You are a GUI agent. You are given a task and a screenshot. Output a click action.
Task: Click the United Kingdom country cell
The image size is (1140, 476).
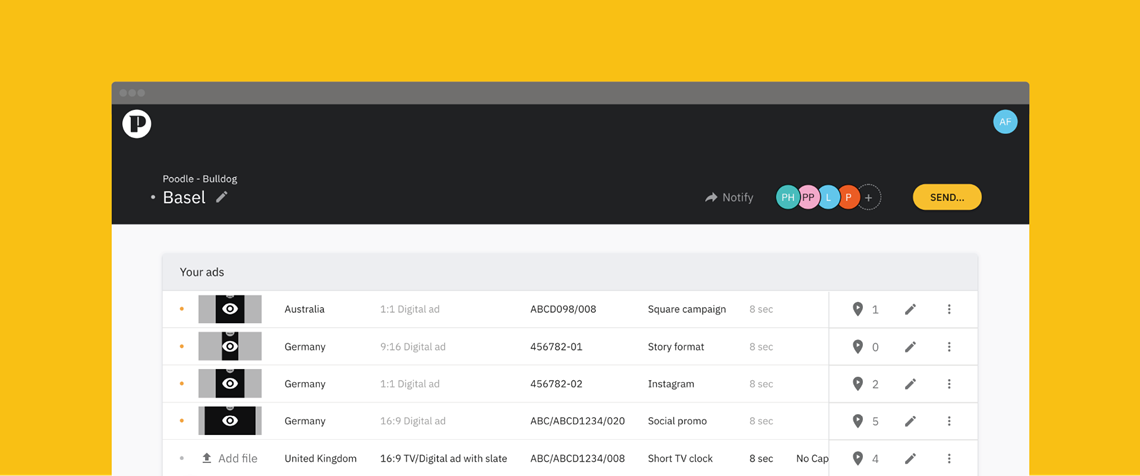[321, 459]
